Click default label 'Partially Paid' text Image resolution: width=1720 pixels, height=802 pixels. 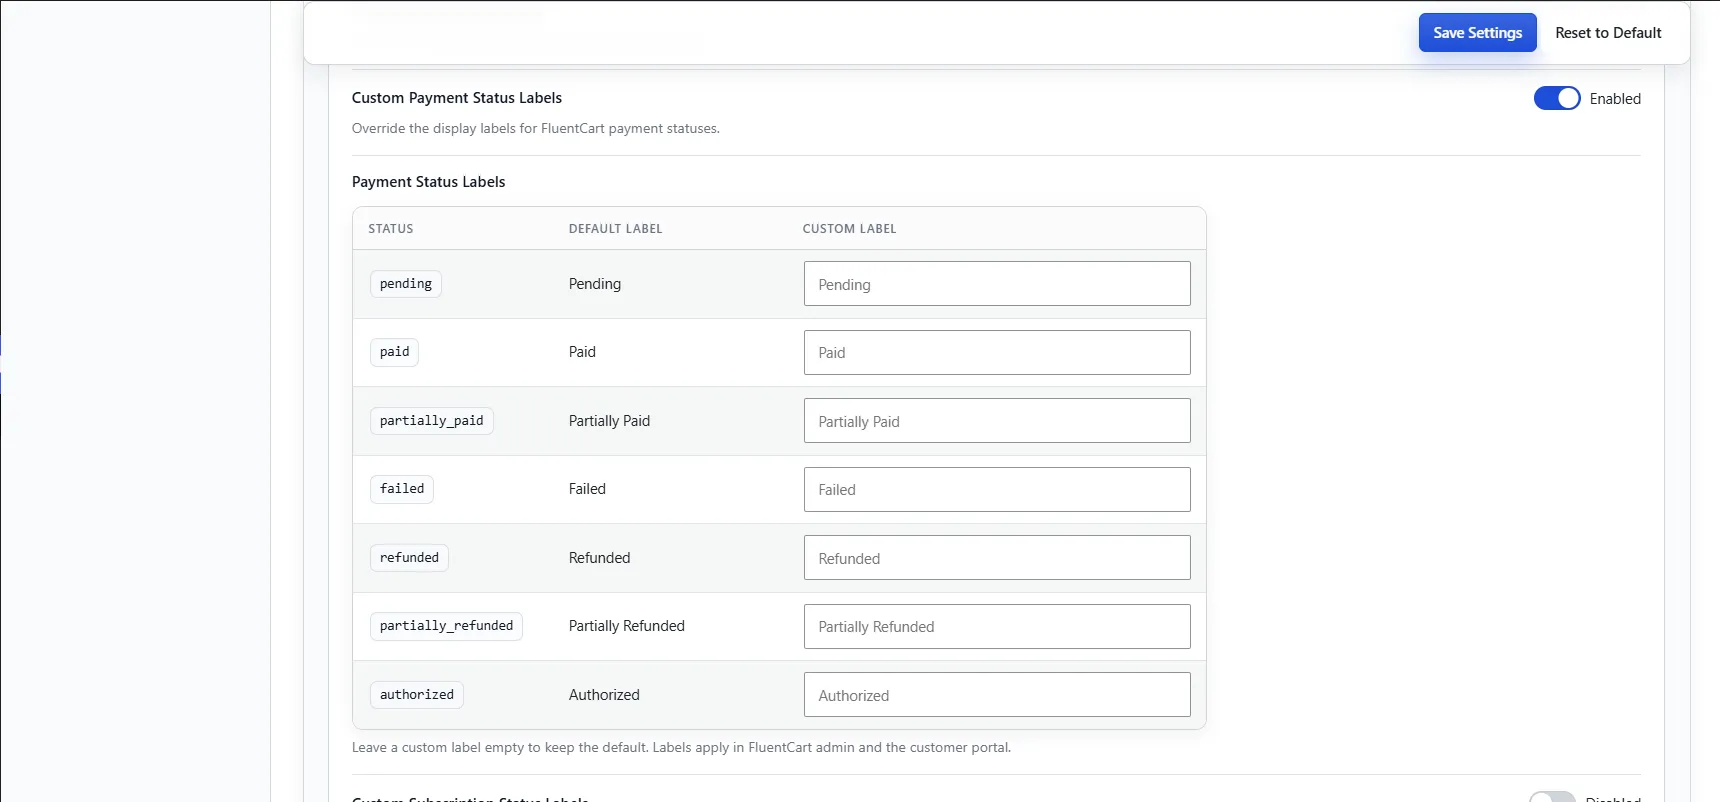click(x=610, y=421)
